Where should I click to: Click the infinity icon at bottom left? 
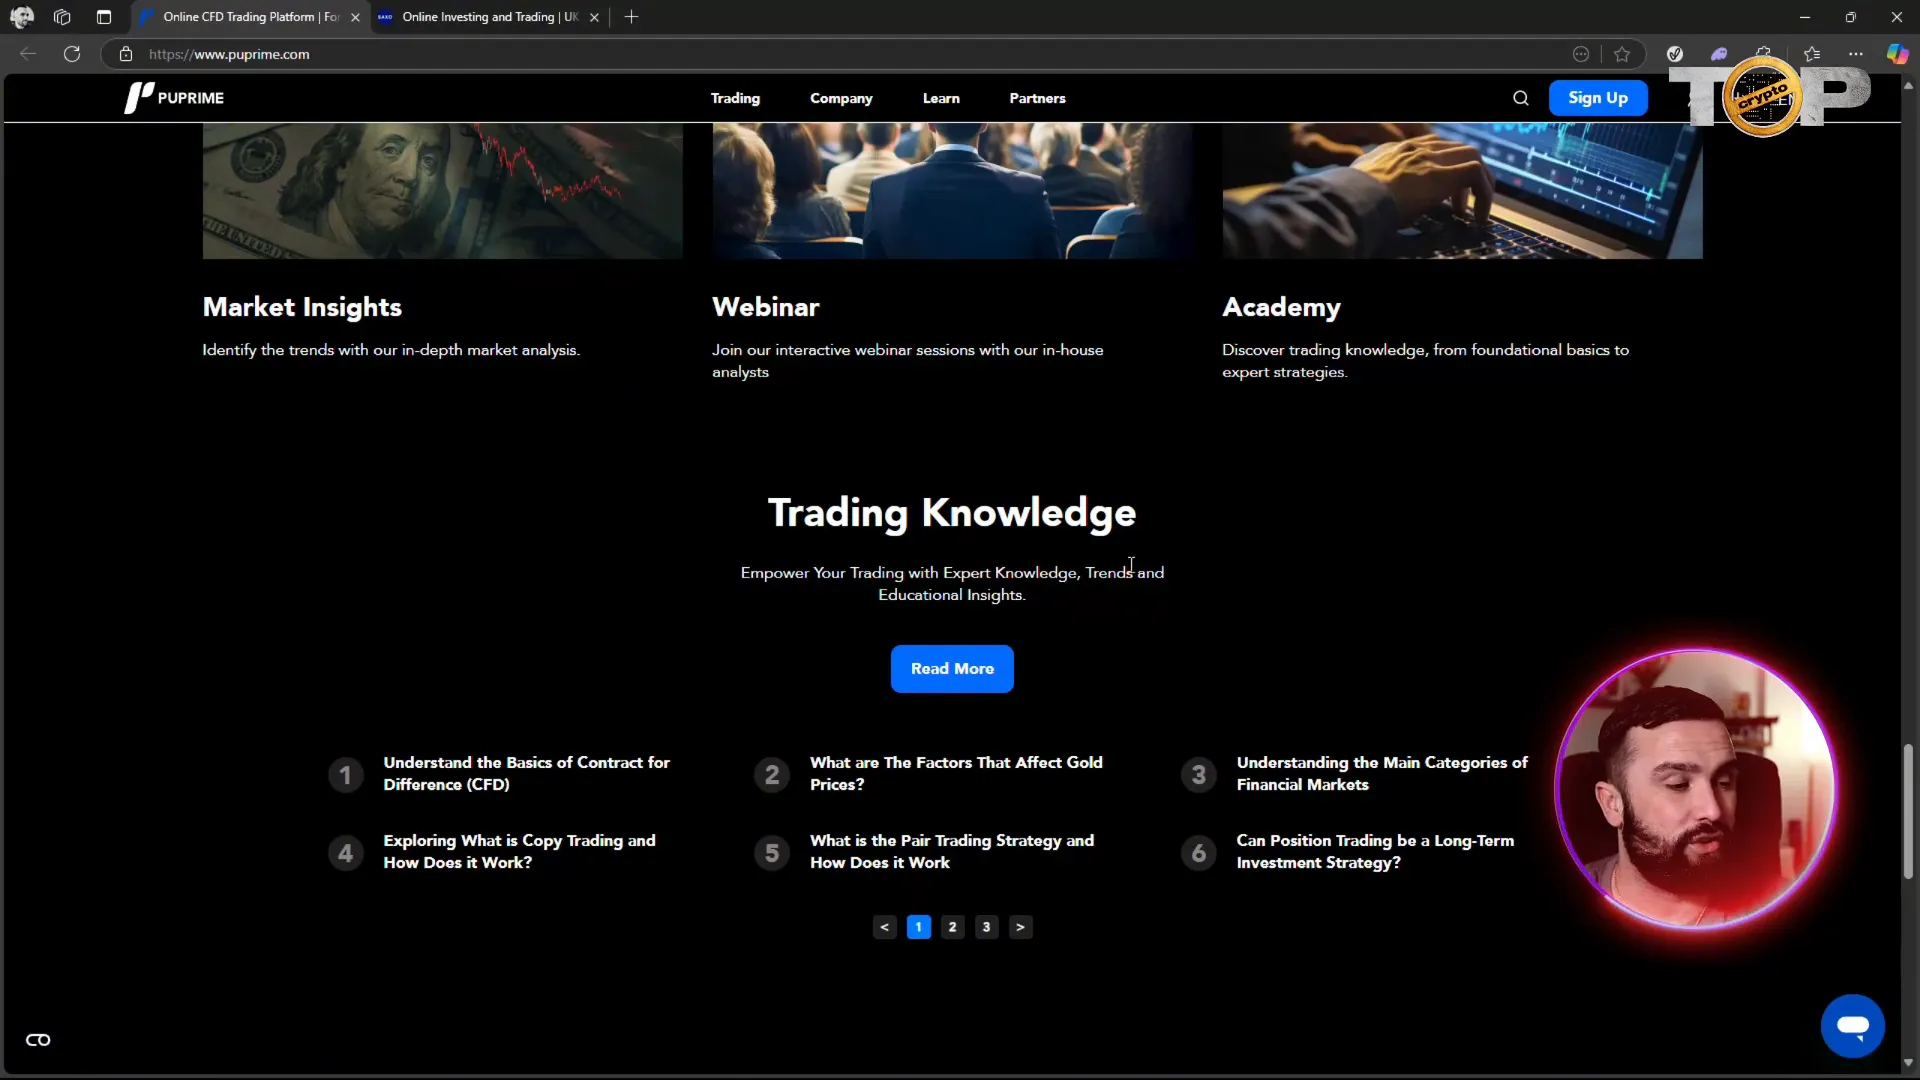[38, 1040]
